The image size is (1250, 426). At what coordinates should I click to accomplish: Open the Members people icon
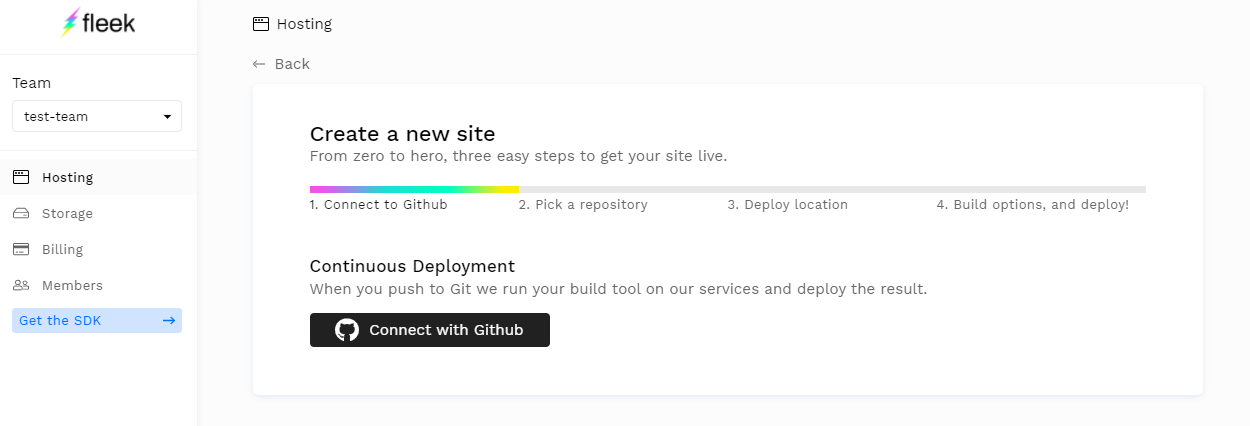pos(21,285)
